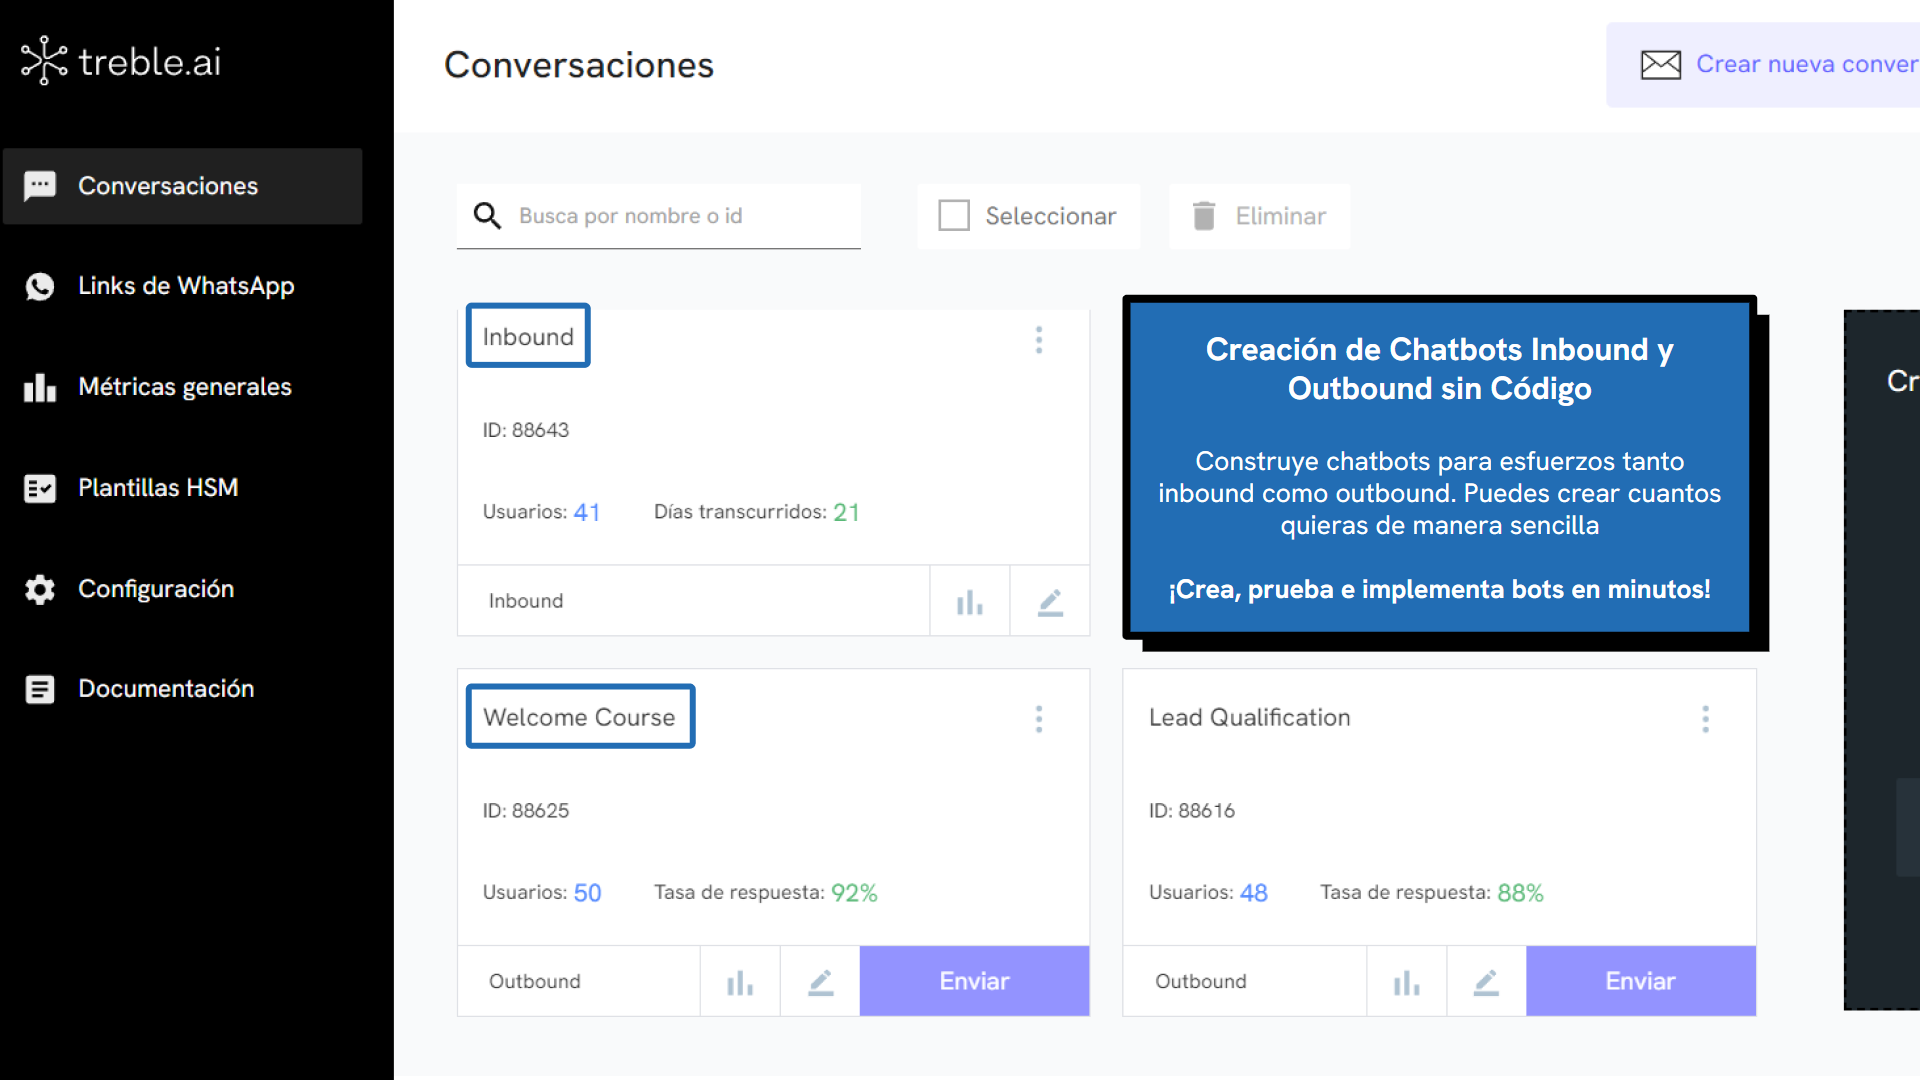1920x1080 pixels.
Task: Open metrics chart for Inbound conversation
Action: click(x=969, y=601)
